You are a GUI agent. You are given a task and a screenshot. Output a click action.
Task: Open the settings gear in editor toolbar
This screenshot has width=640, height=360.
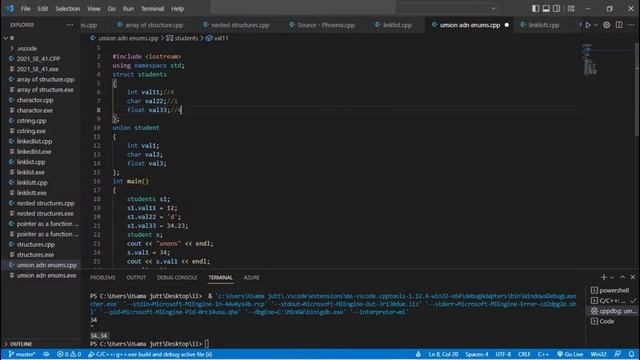(607, 25)
